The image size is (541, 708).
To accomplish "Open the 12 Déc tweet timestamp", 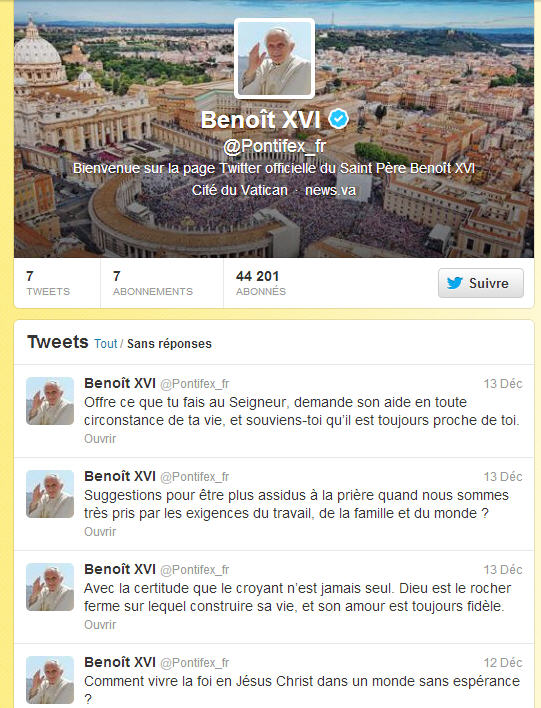I will tap(503, 663).
